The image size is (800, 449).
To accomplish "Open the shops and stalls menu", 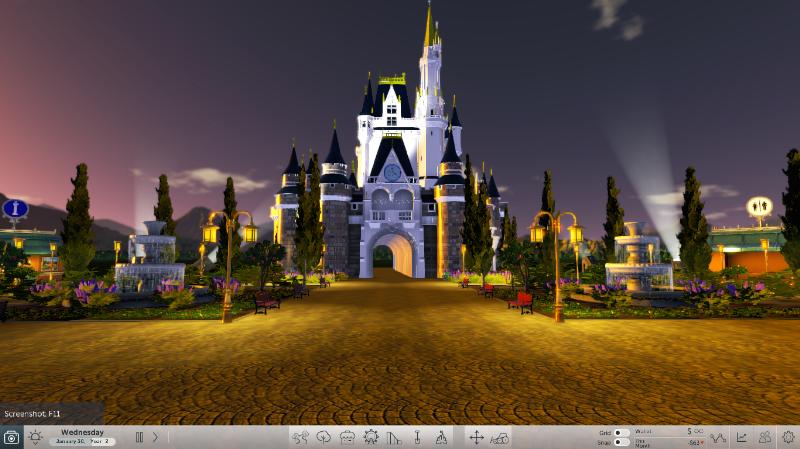I will [347, 437].
